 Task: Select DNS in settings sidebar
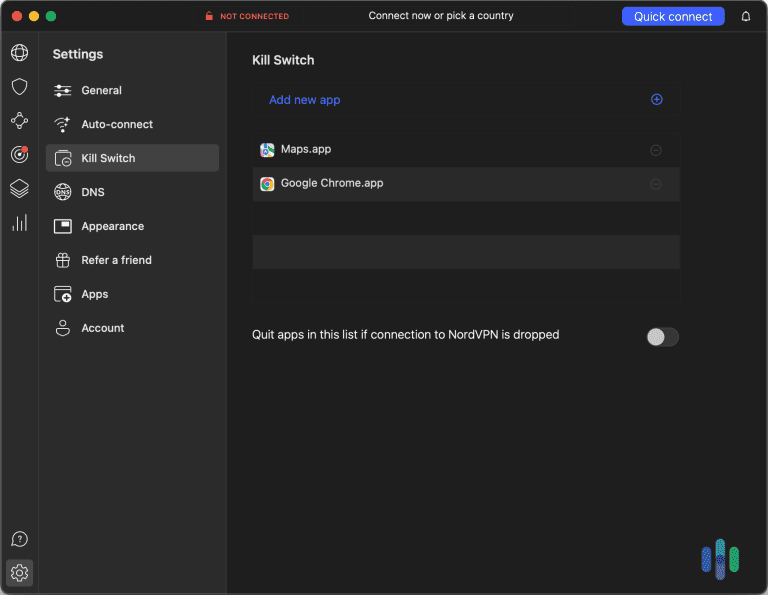[93, 192]
